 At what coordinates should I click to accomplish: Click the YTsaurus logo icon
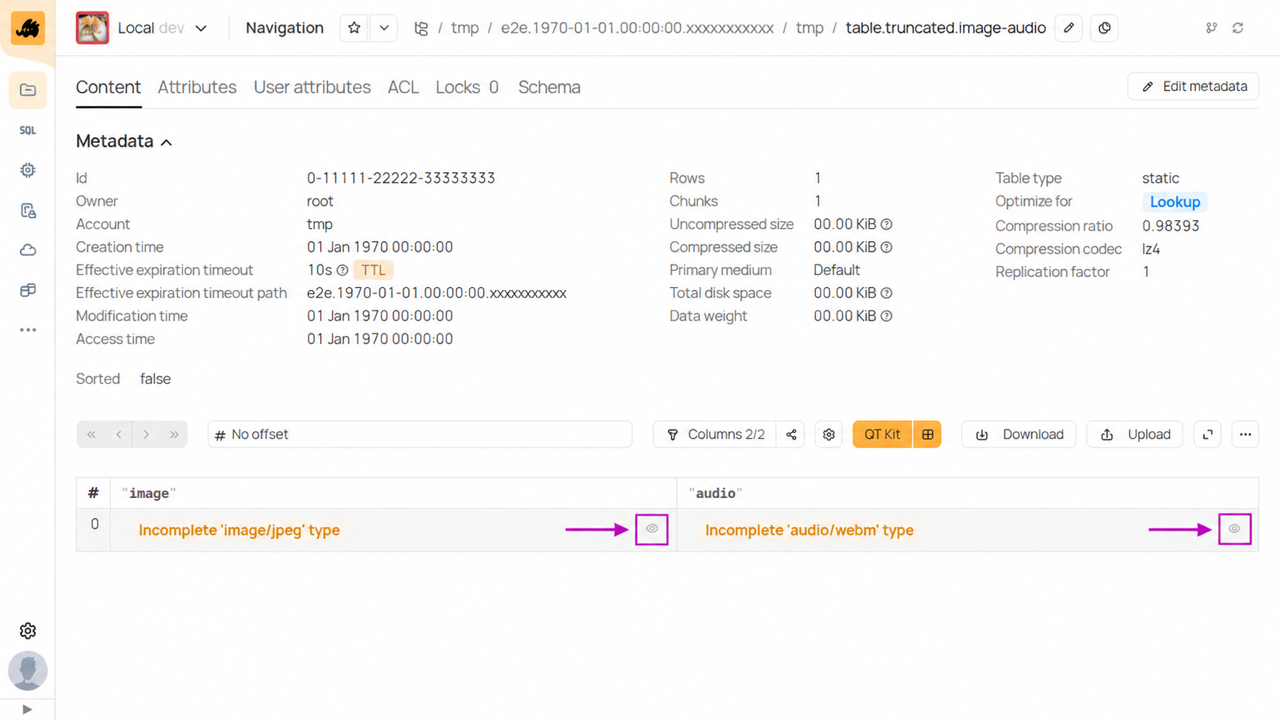point(28,30)
